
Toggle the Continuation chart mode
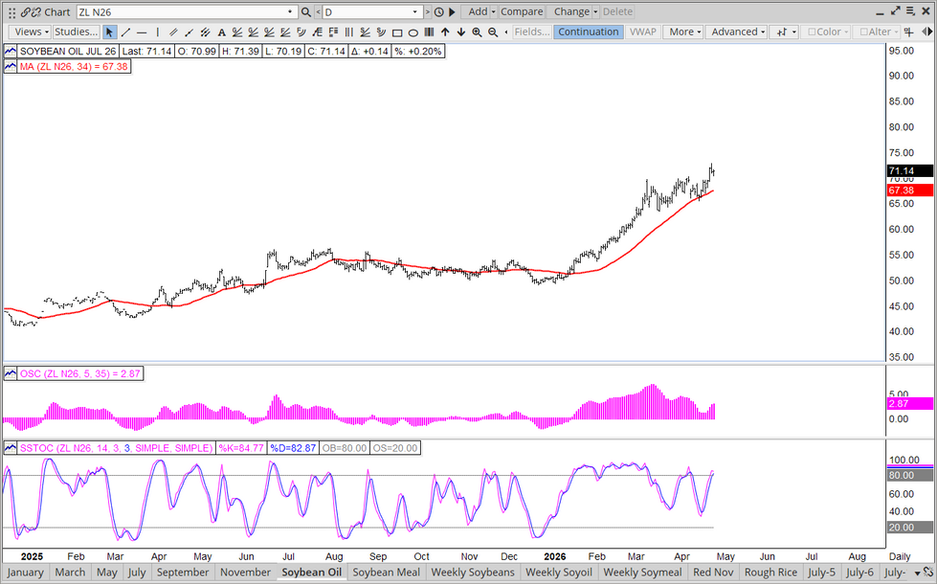point(588,32)
